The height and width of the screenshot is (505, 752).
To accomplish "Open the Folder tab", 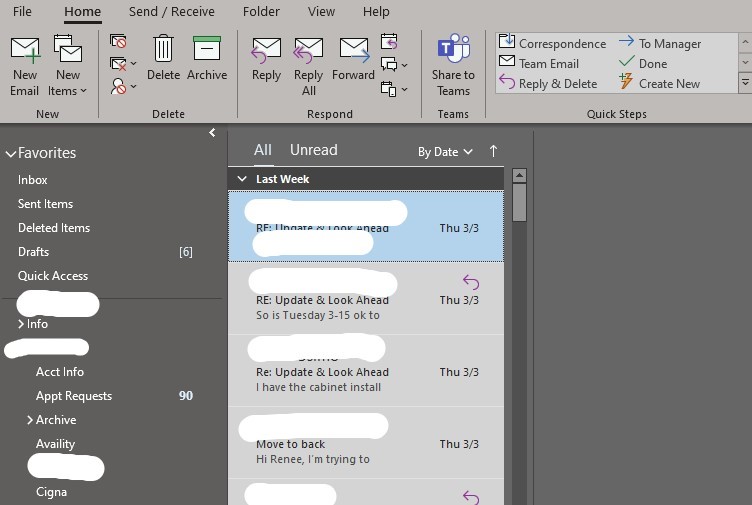I will point(261,12).
